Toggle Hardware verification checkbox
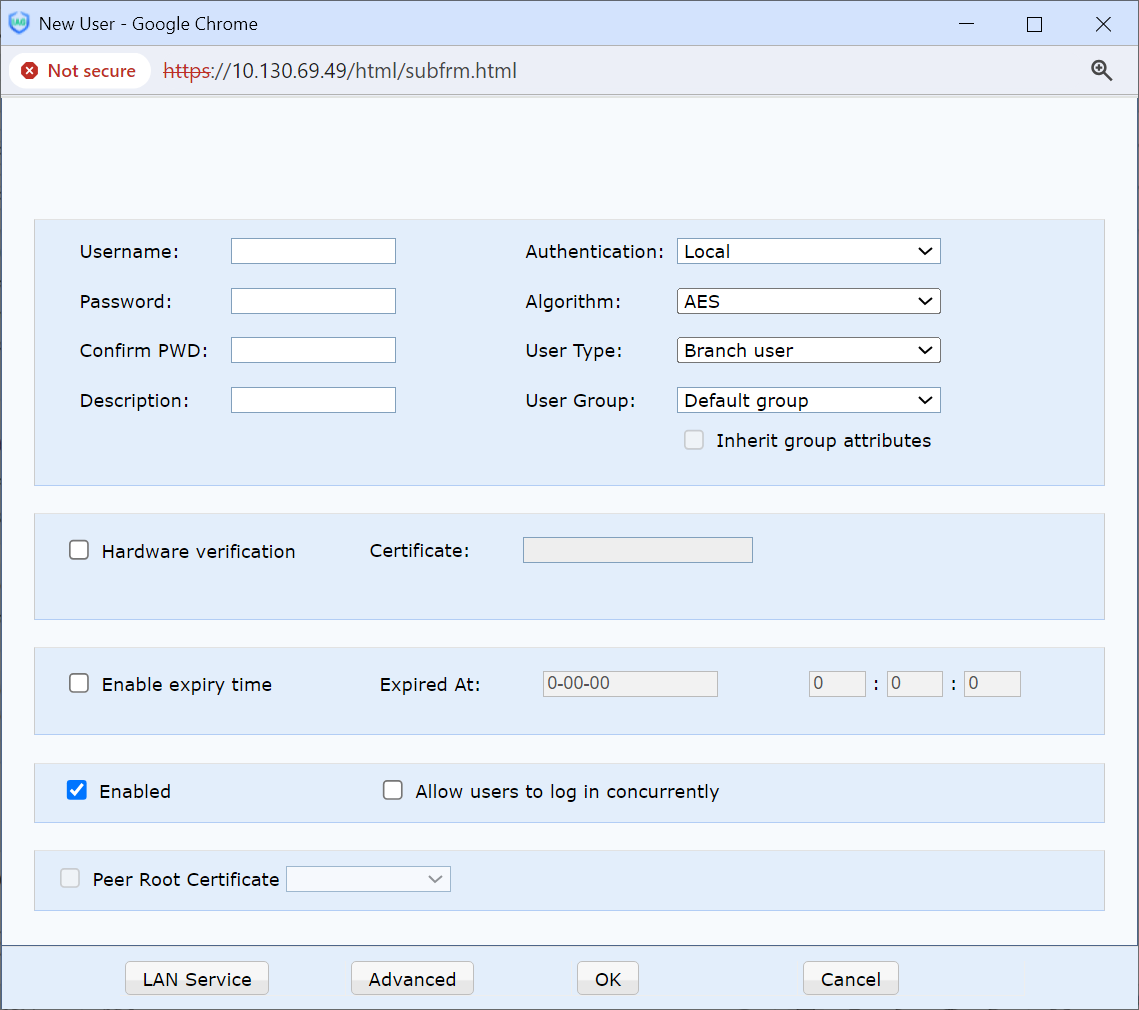The image size is (1139, 1010). pos(79,550)
